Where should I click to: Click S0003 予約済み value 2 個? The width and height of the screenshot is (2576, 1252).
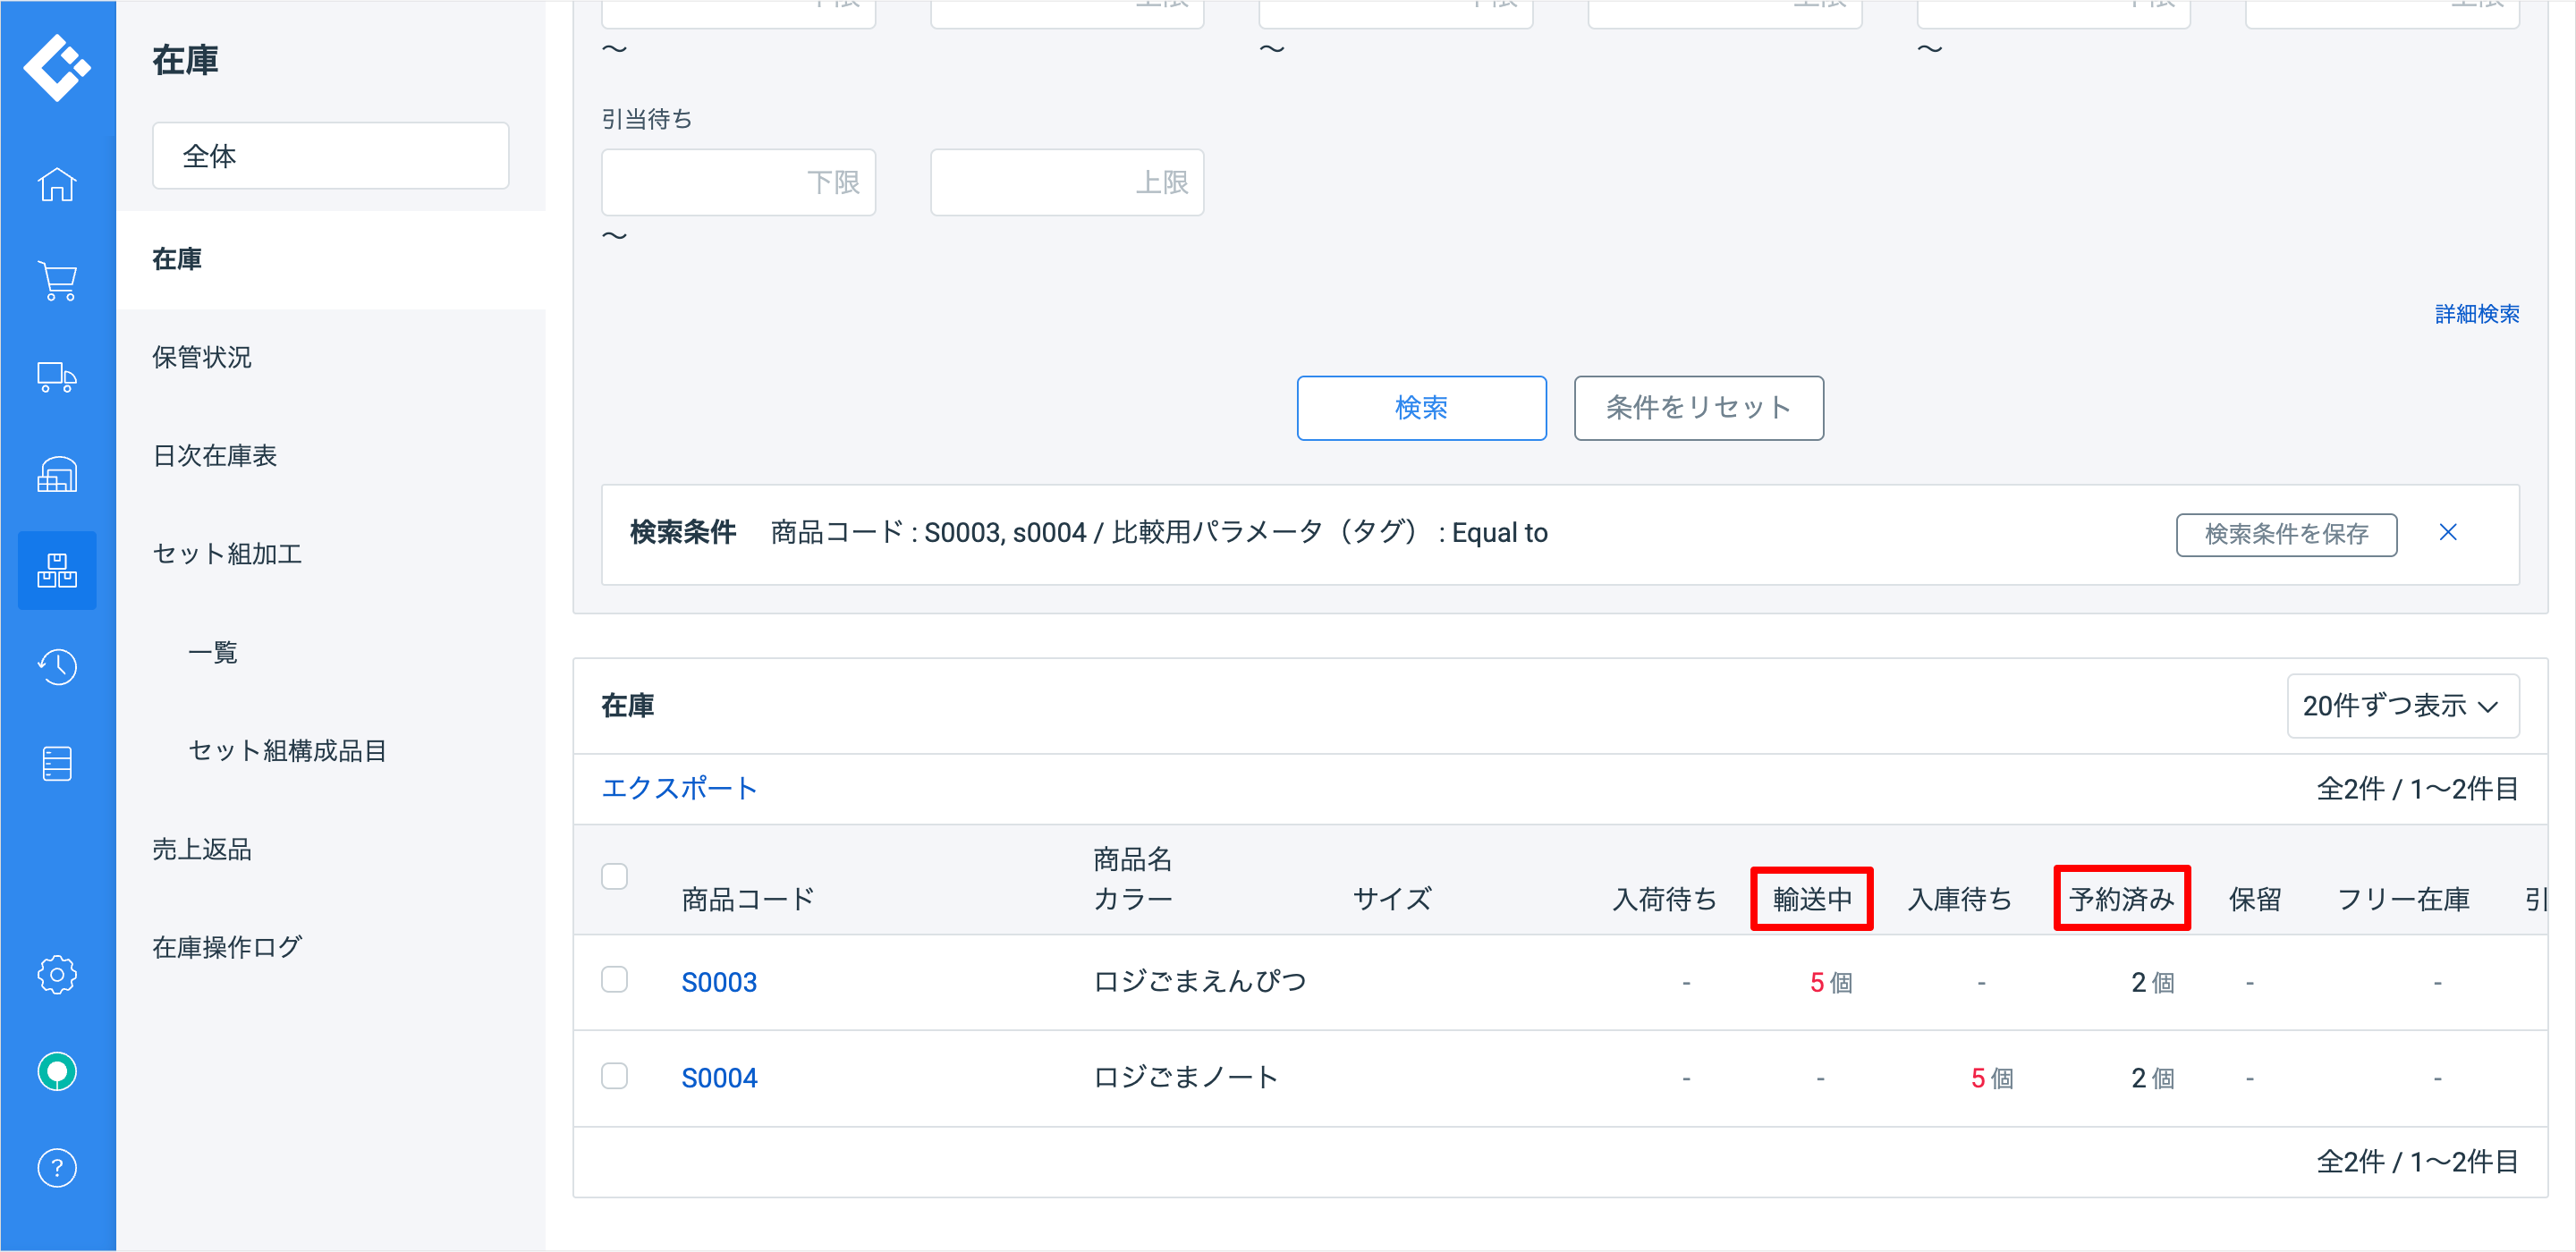tap(2153, 983)
